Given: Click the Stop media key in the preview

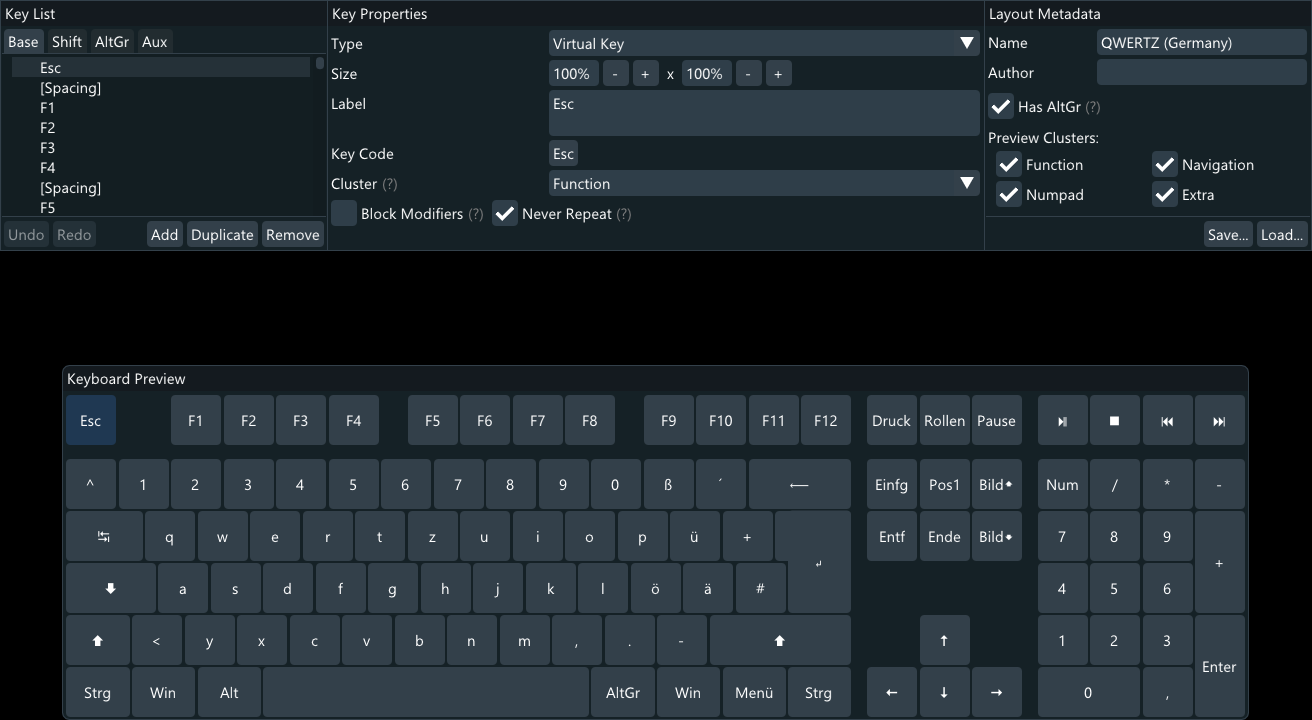Looking at the screenshot, I should click(x=1115, y=420).
